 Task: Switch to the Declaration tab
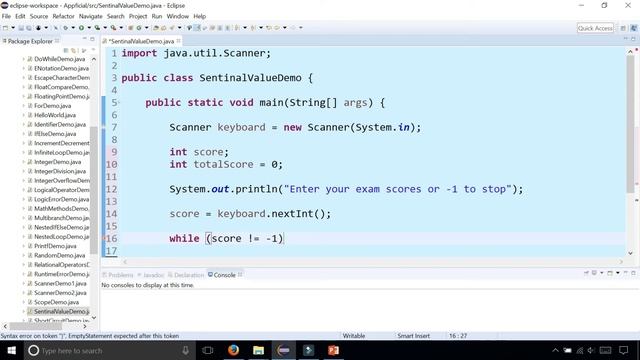(x=186, y=275)
